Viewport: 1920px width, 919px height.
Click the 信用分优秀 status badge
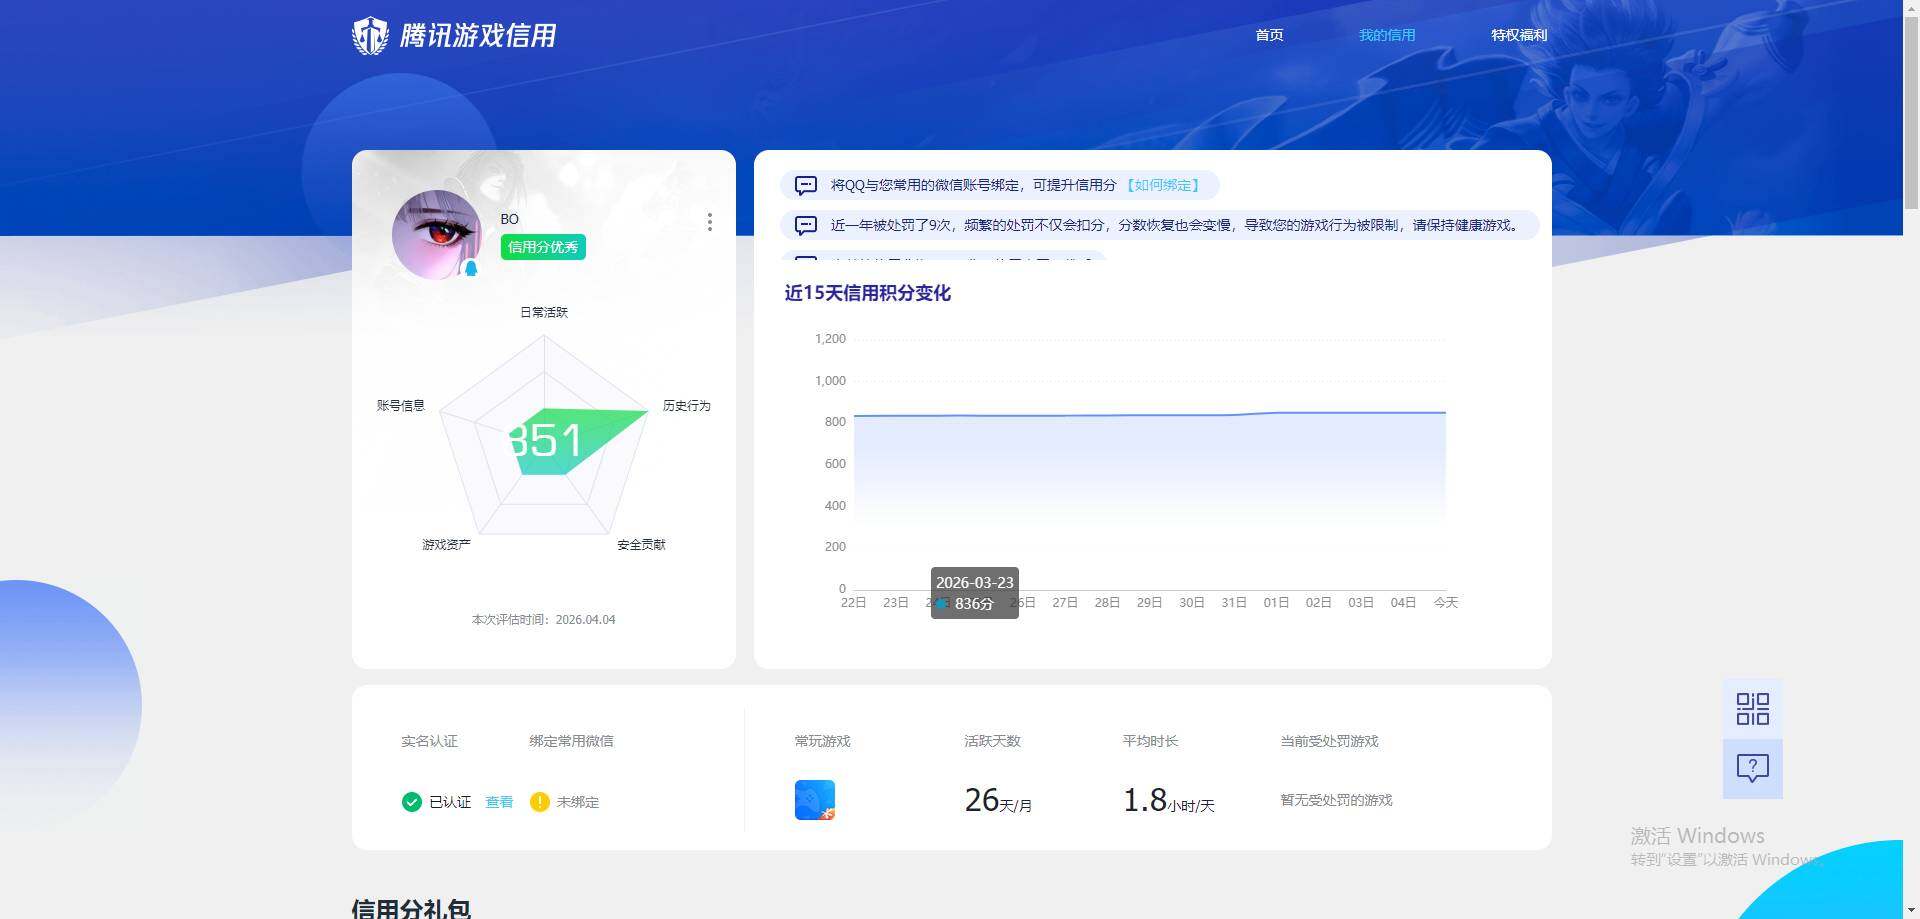click(x=541, y=246)
